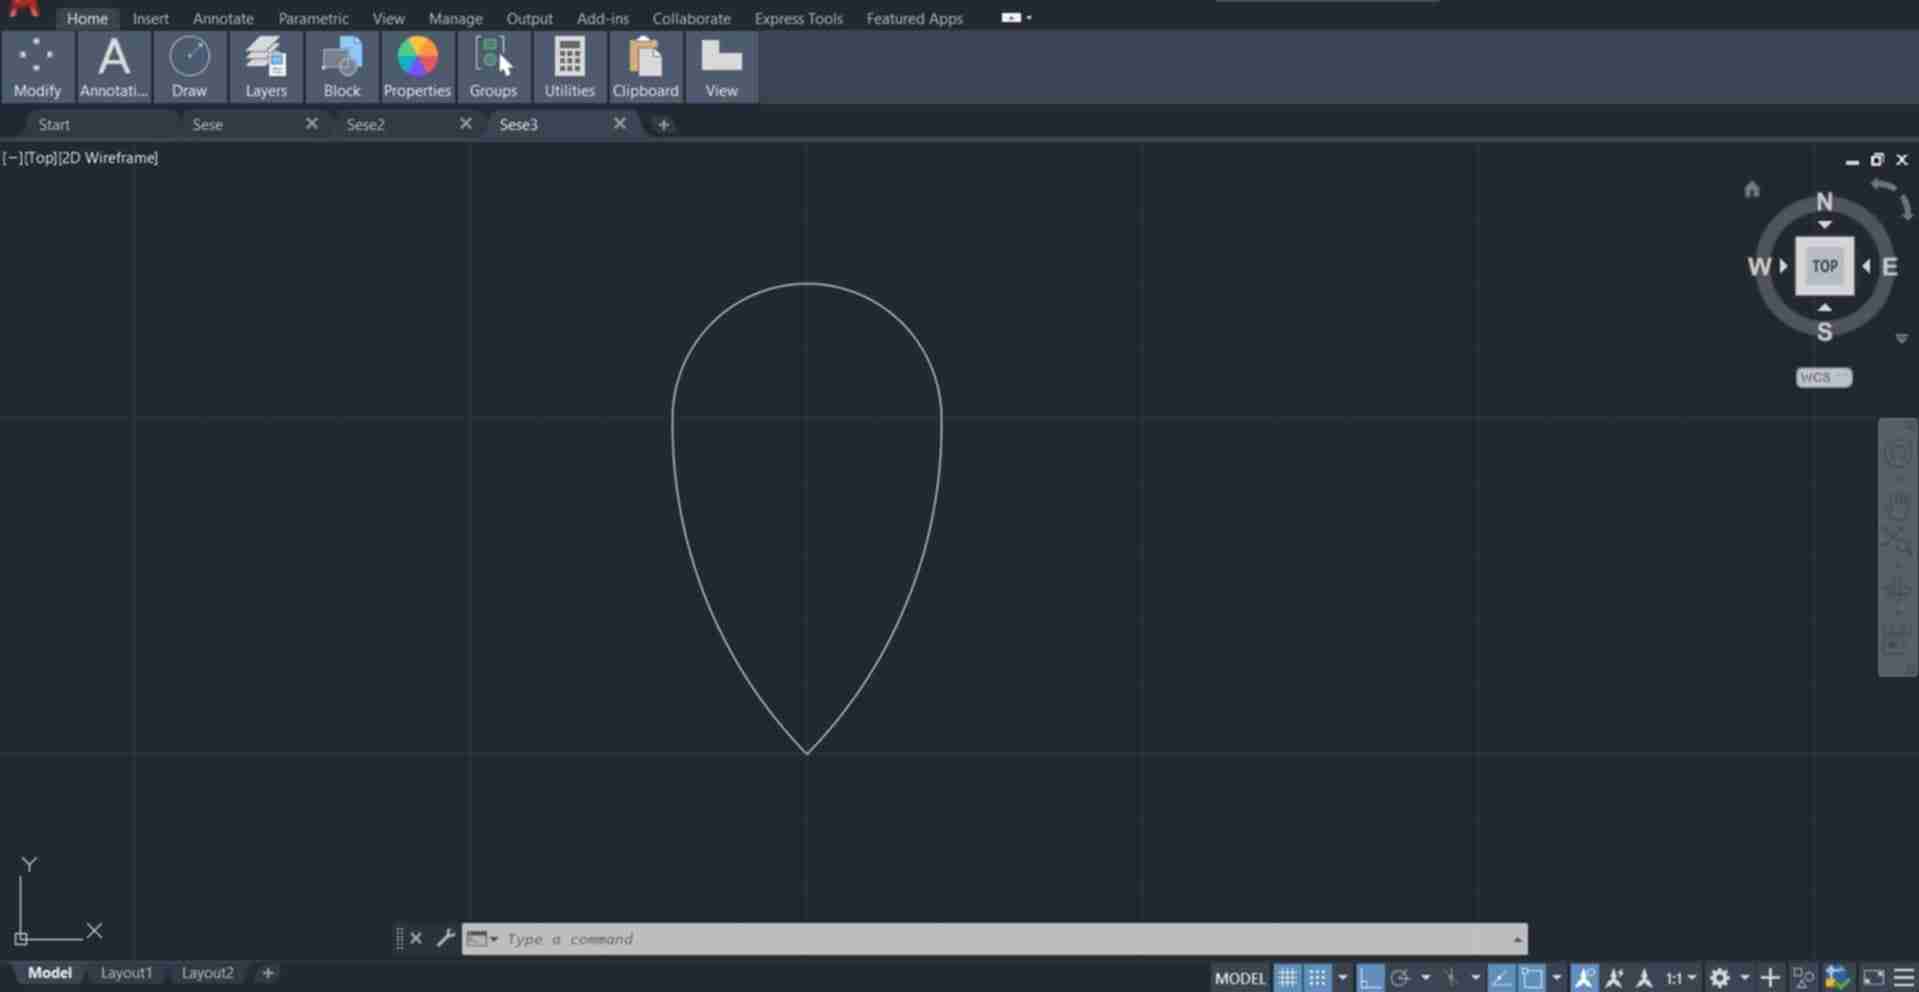
Task: Open the Layout1 tab
Action: tap(126, 972)
